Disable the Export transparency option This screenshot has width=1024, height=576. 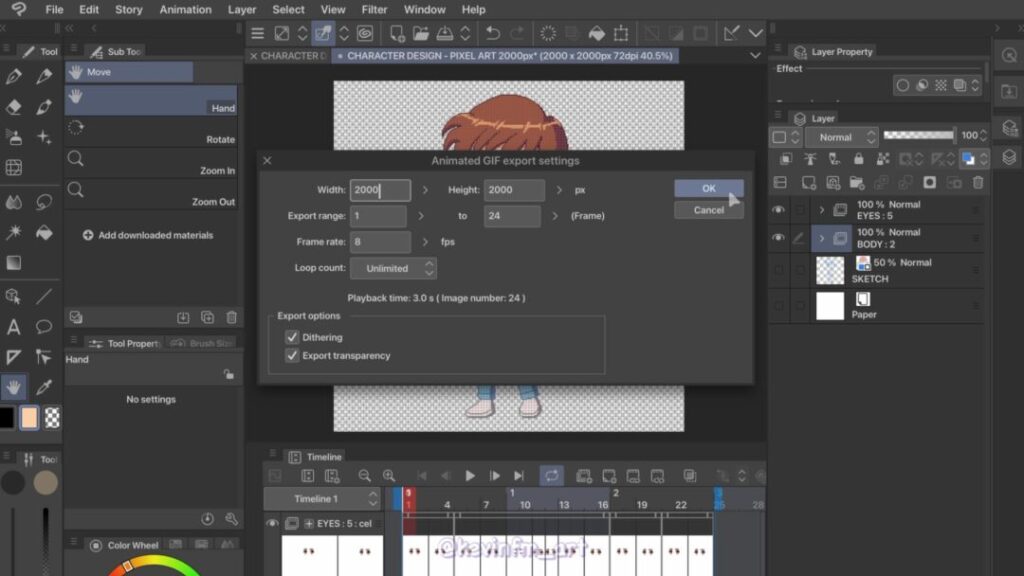292,356
